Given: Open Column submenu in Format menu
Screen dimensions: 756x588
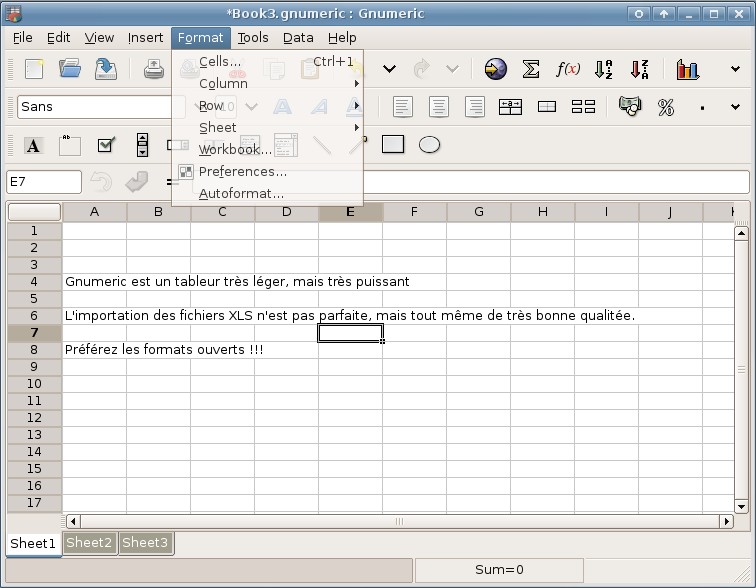Looking at the screenshot, I should click(x=267, y=83).
